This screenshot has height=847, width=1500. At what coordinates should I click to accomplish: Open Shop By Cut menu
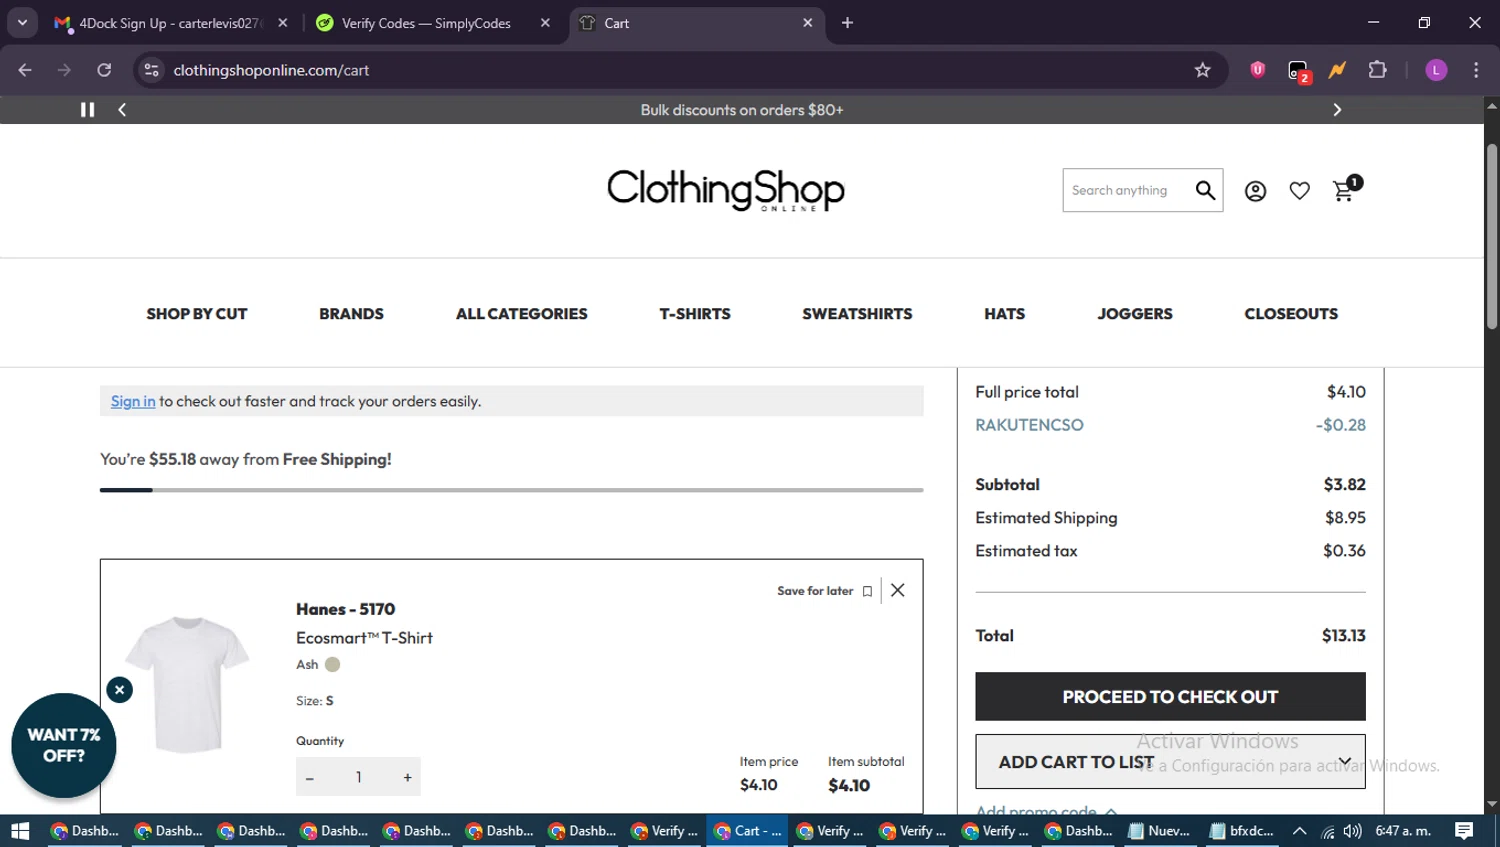[197, 314]
